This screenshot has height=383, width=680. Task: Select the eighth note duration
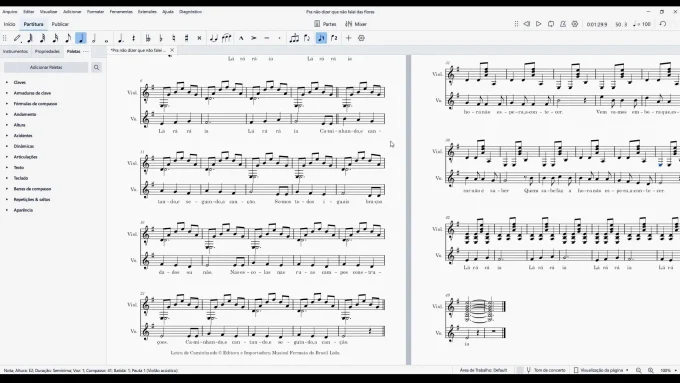68,38
